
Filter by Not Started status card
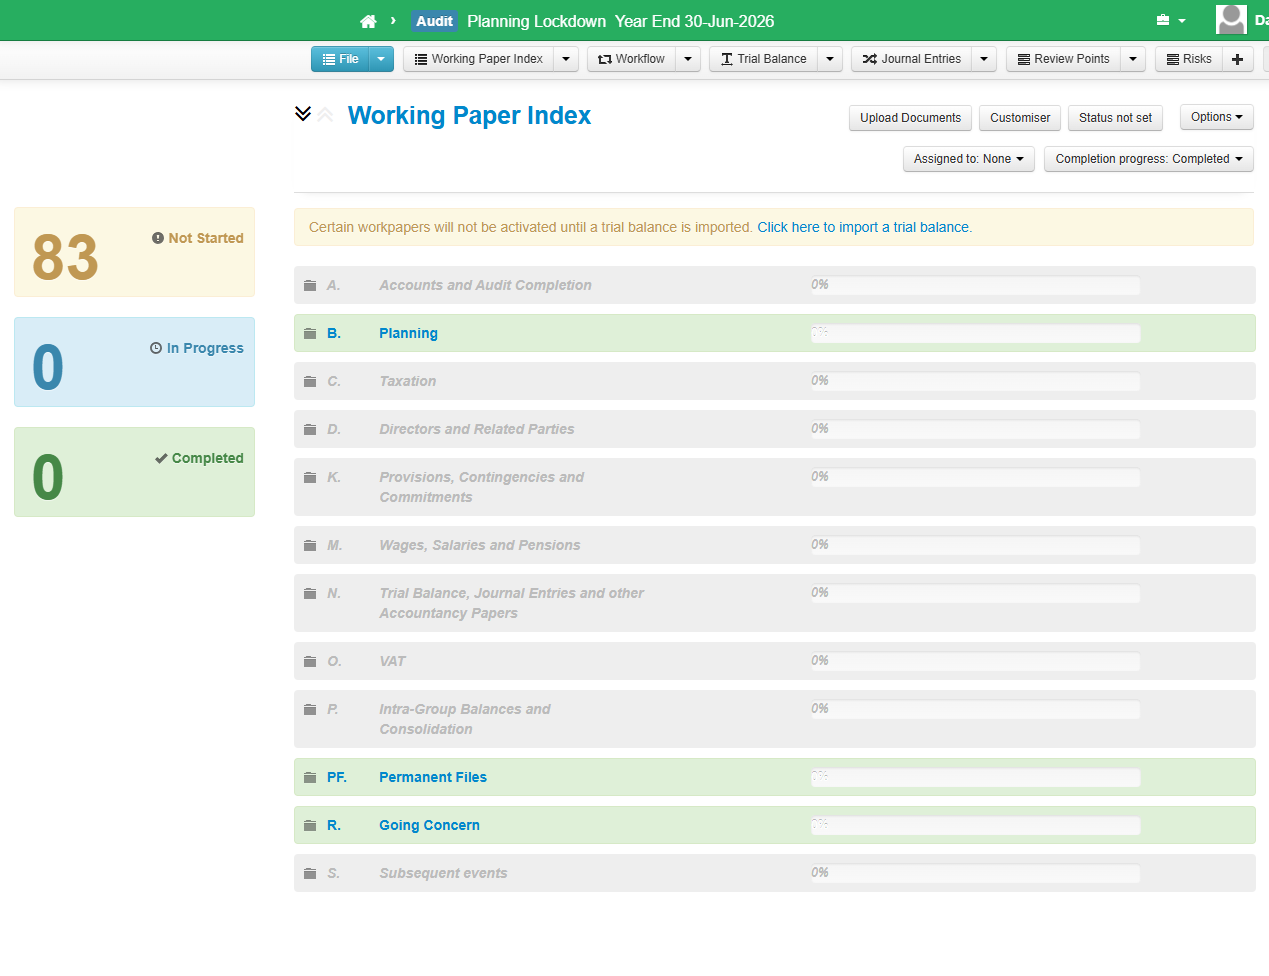134,252
